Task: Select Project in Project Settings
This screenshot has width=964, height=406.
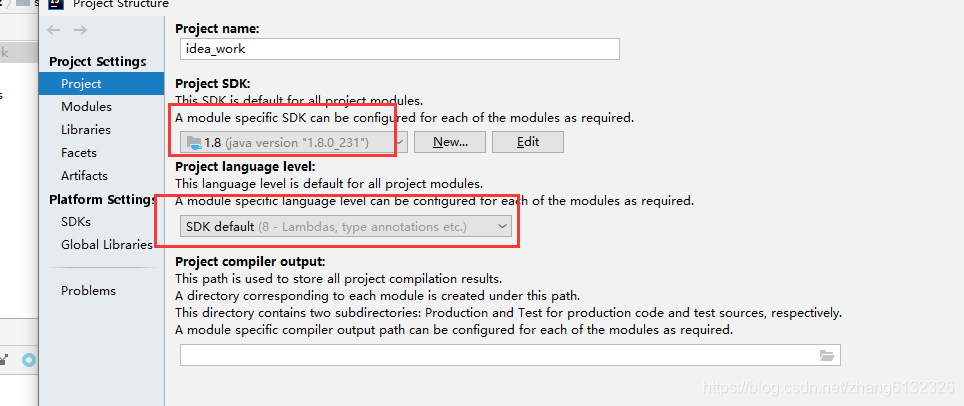Action: 81,84
